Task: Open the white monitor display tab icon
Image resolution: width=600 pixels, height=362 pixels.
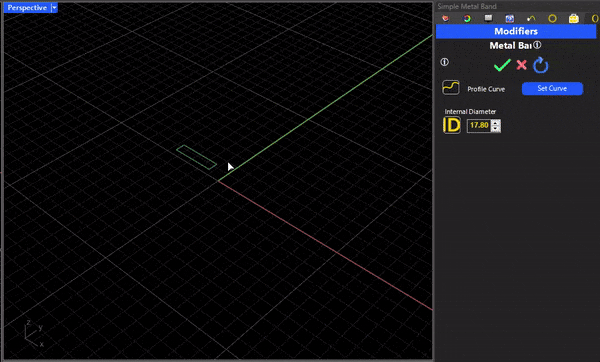Action: click(488, 18)
